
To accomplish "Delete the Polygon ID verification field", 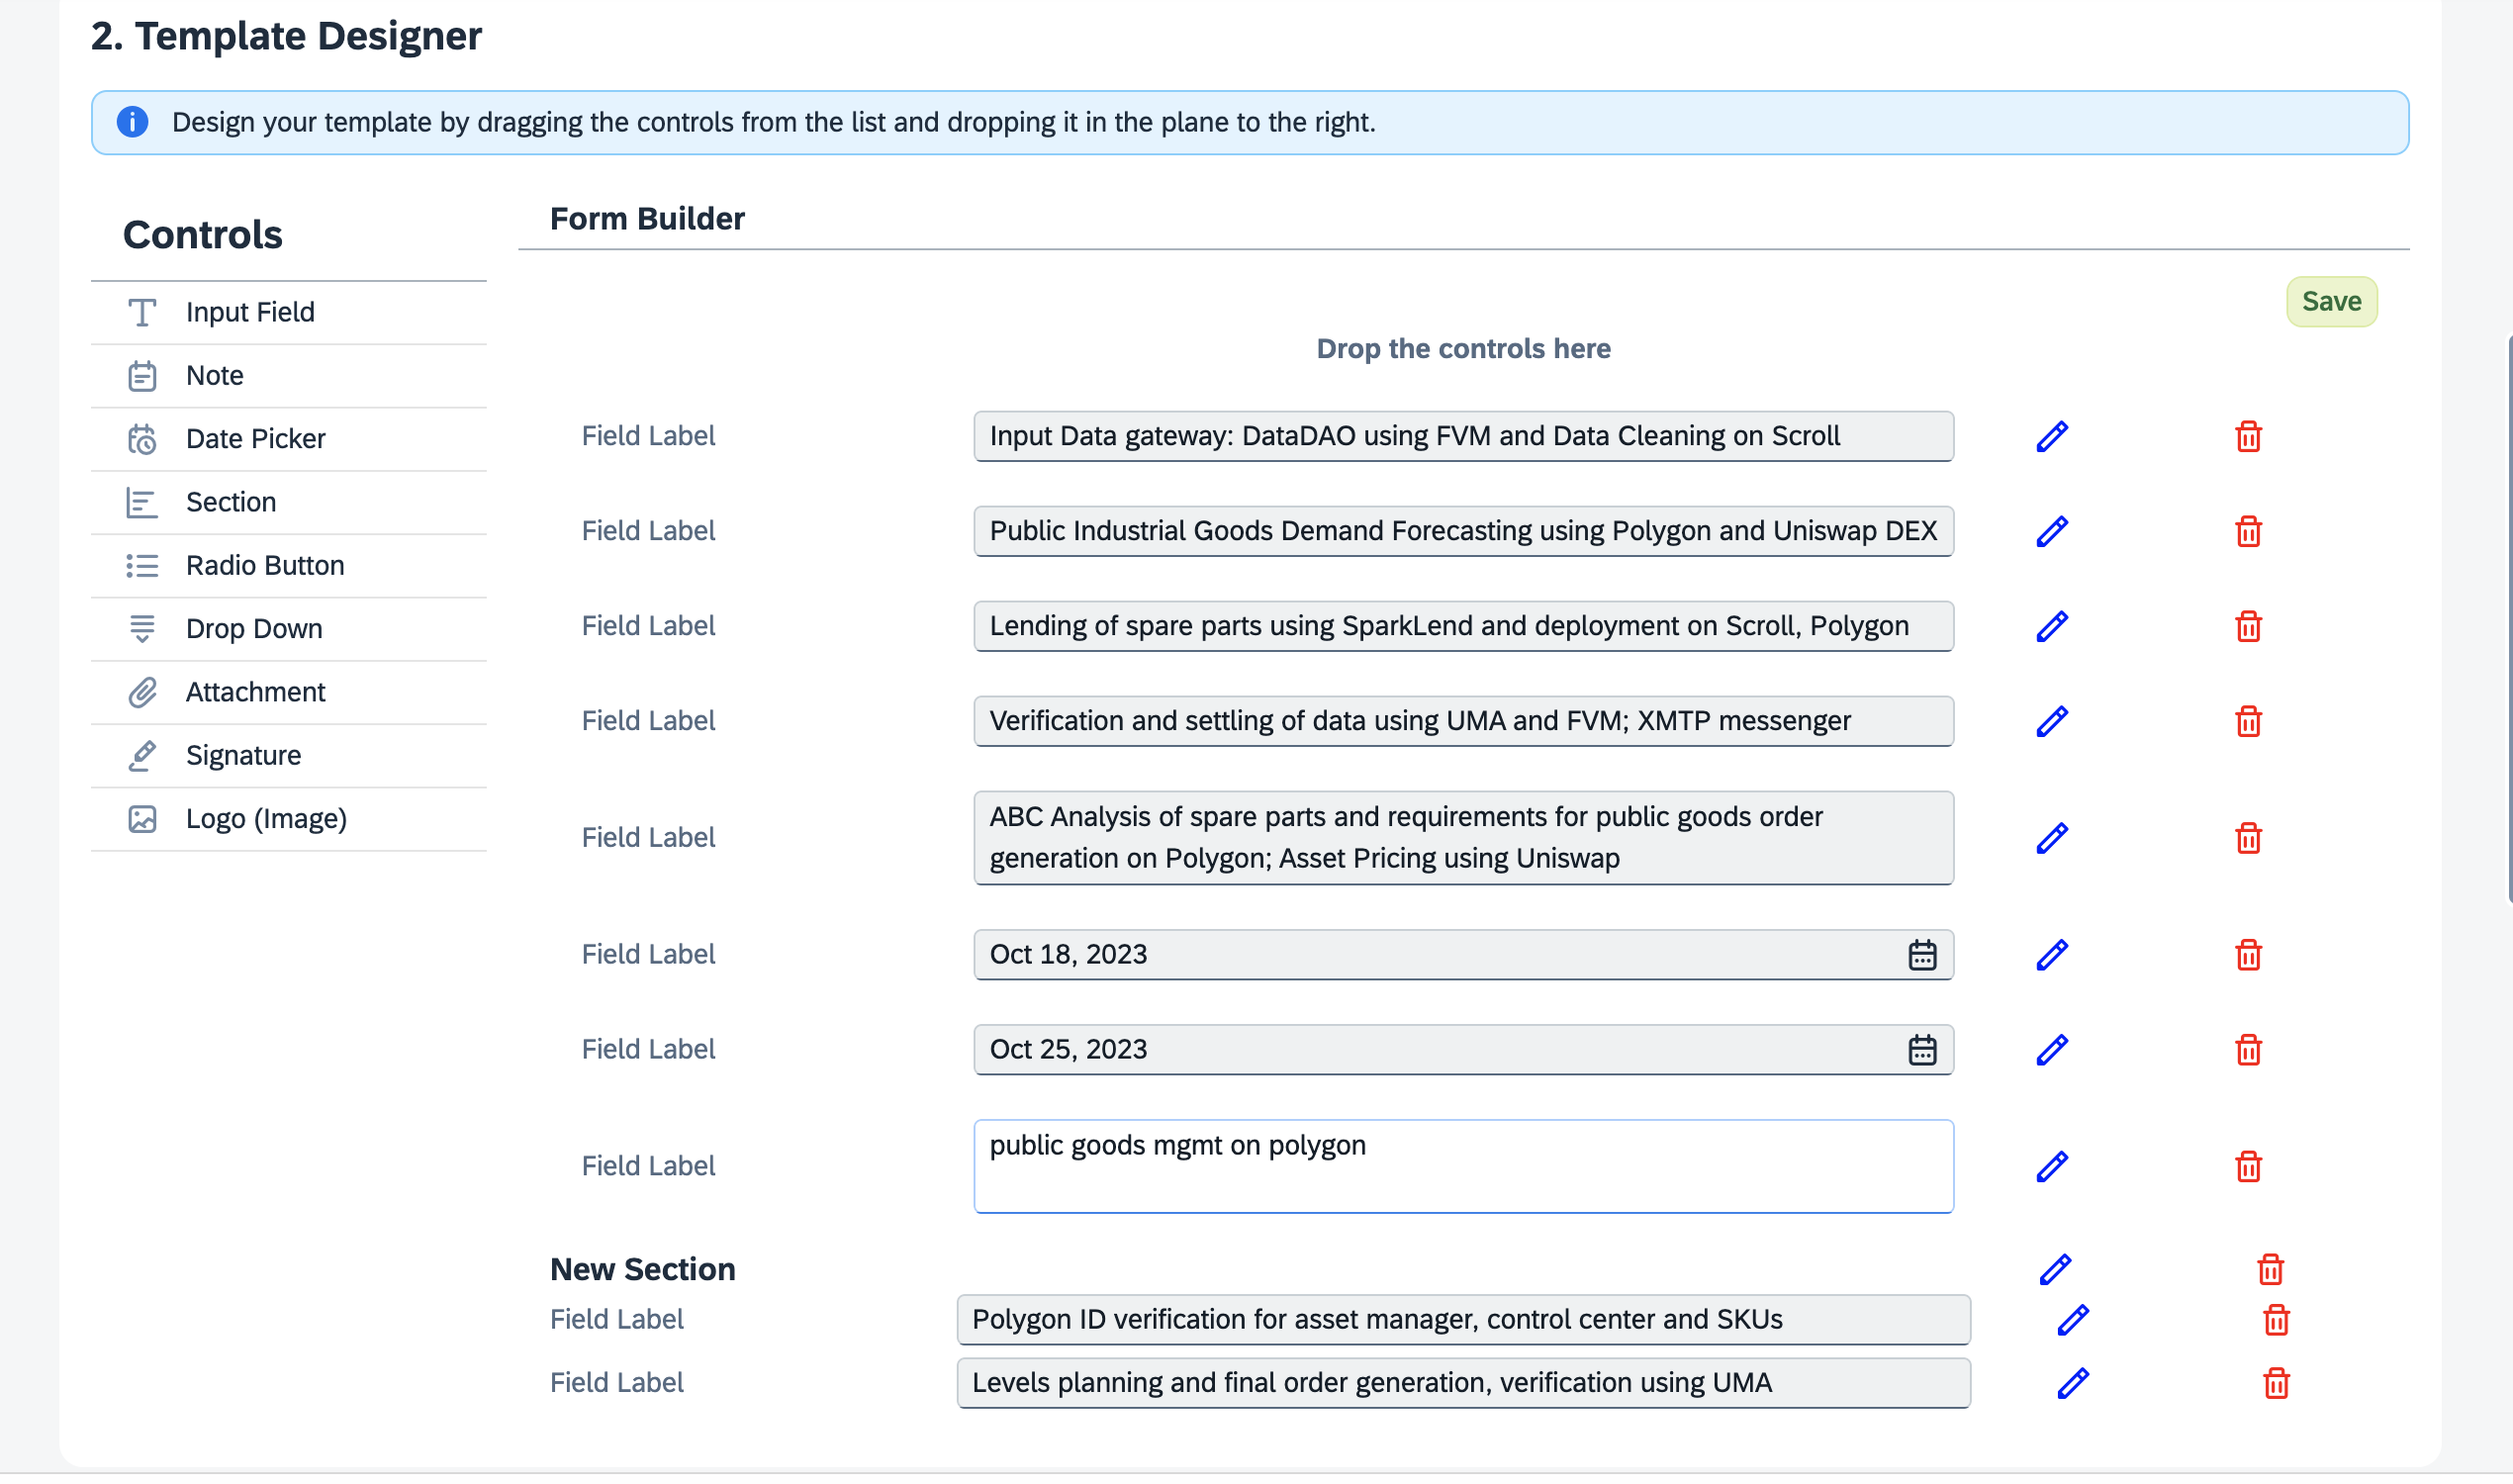I will [x=2275, y=1320].
